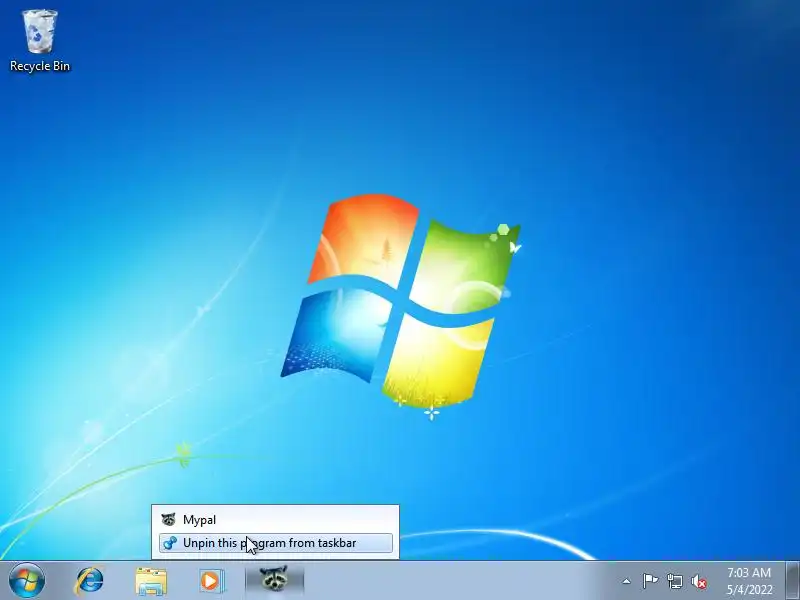The image size is (800, 600).
Task: Select Mypal in the jump list
Action: click(x=276, y=520)
